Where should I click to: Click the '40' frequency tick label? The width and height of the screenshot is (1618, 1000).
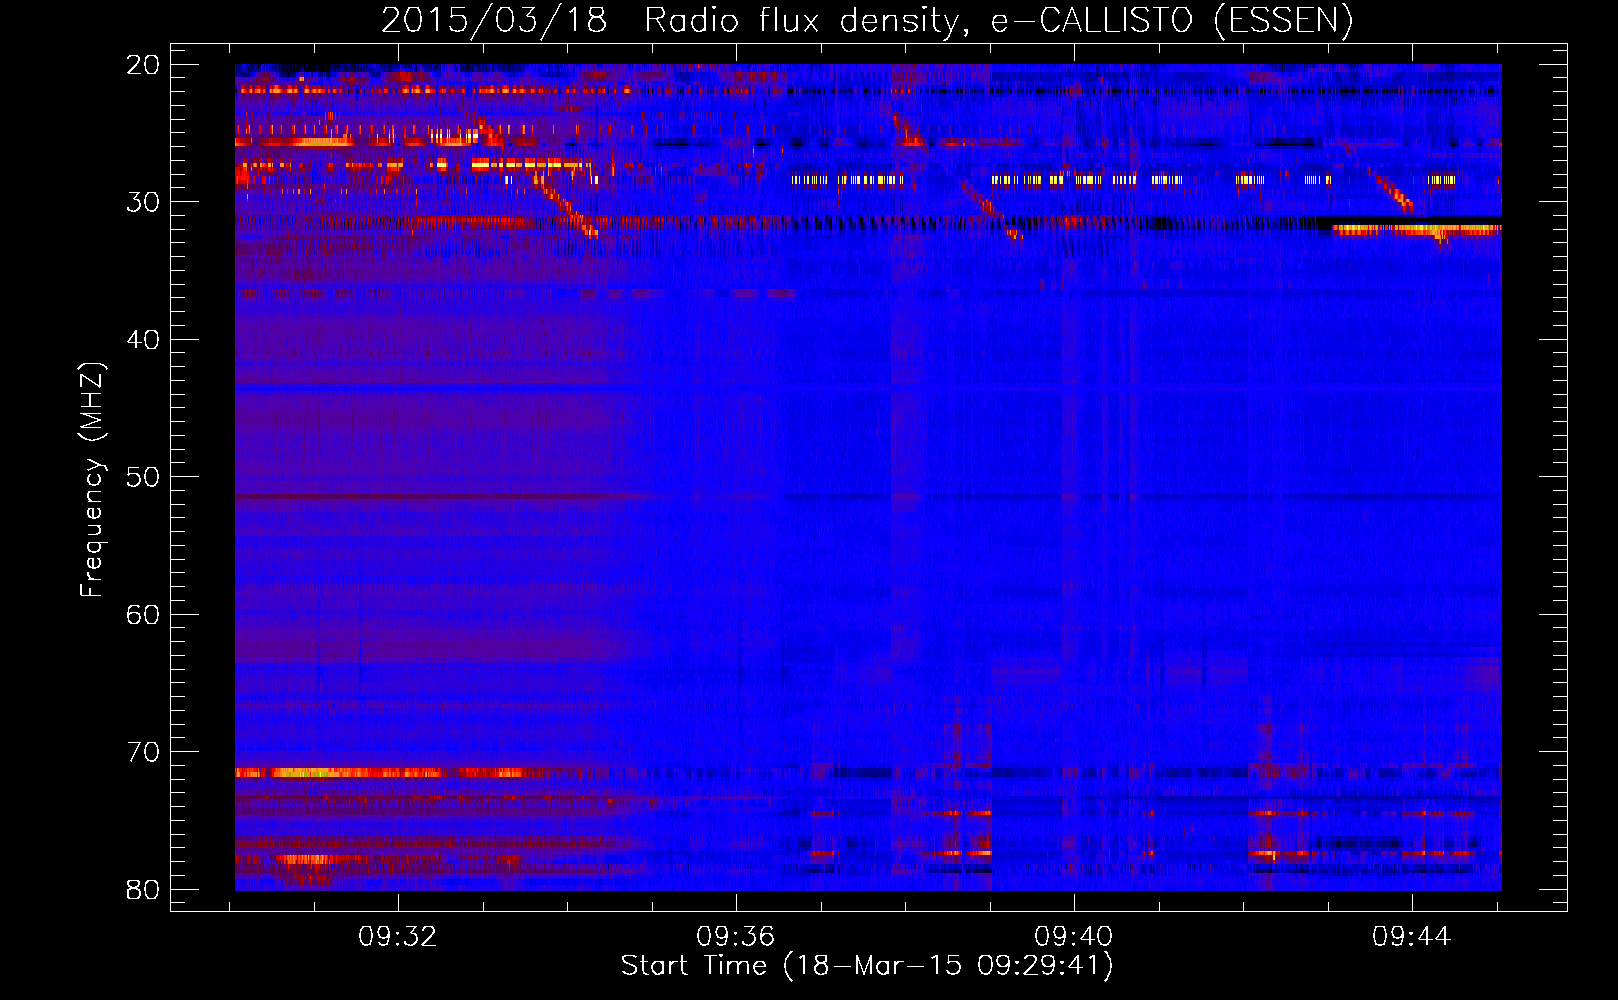tap(143, 340)
